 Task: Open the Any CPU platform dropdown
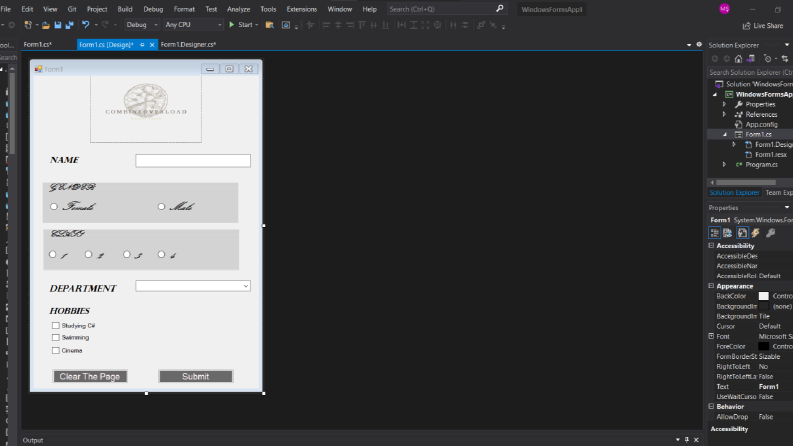click(x=193, y=25)
